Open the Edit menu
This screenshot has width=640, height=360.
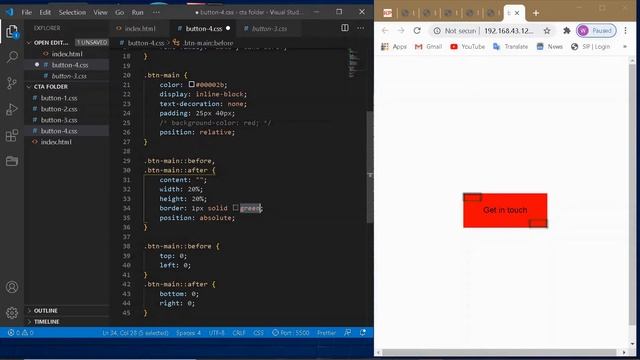coord(45,12)
